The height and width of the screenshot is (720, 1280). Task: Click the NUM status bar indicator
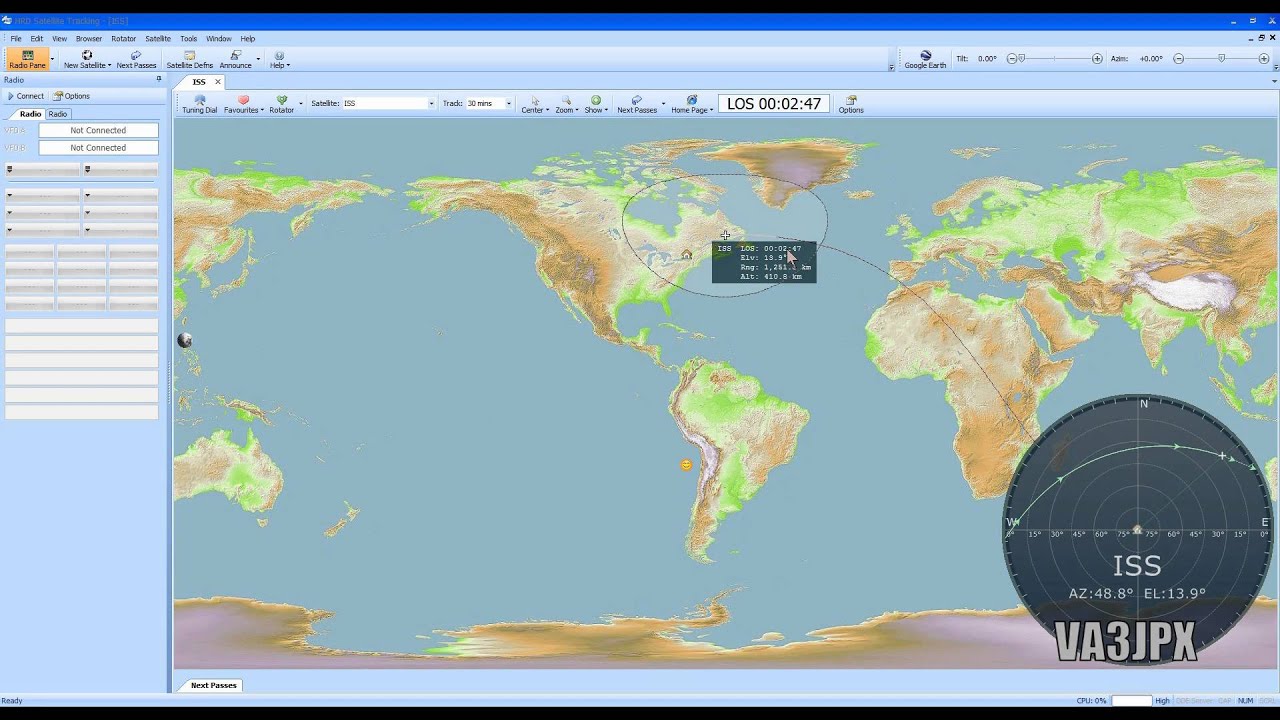[1245, 700]
